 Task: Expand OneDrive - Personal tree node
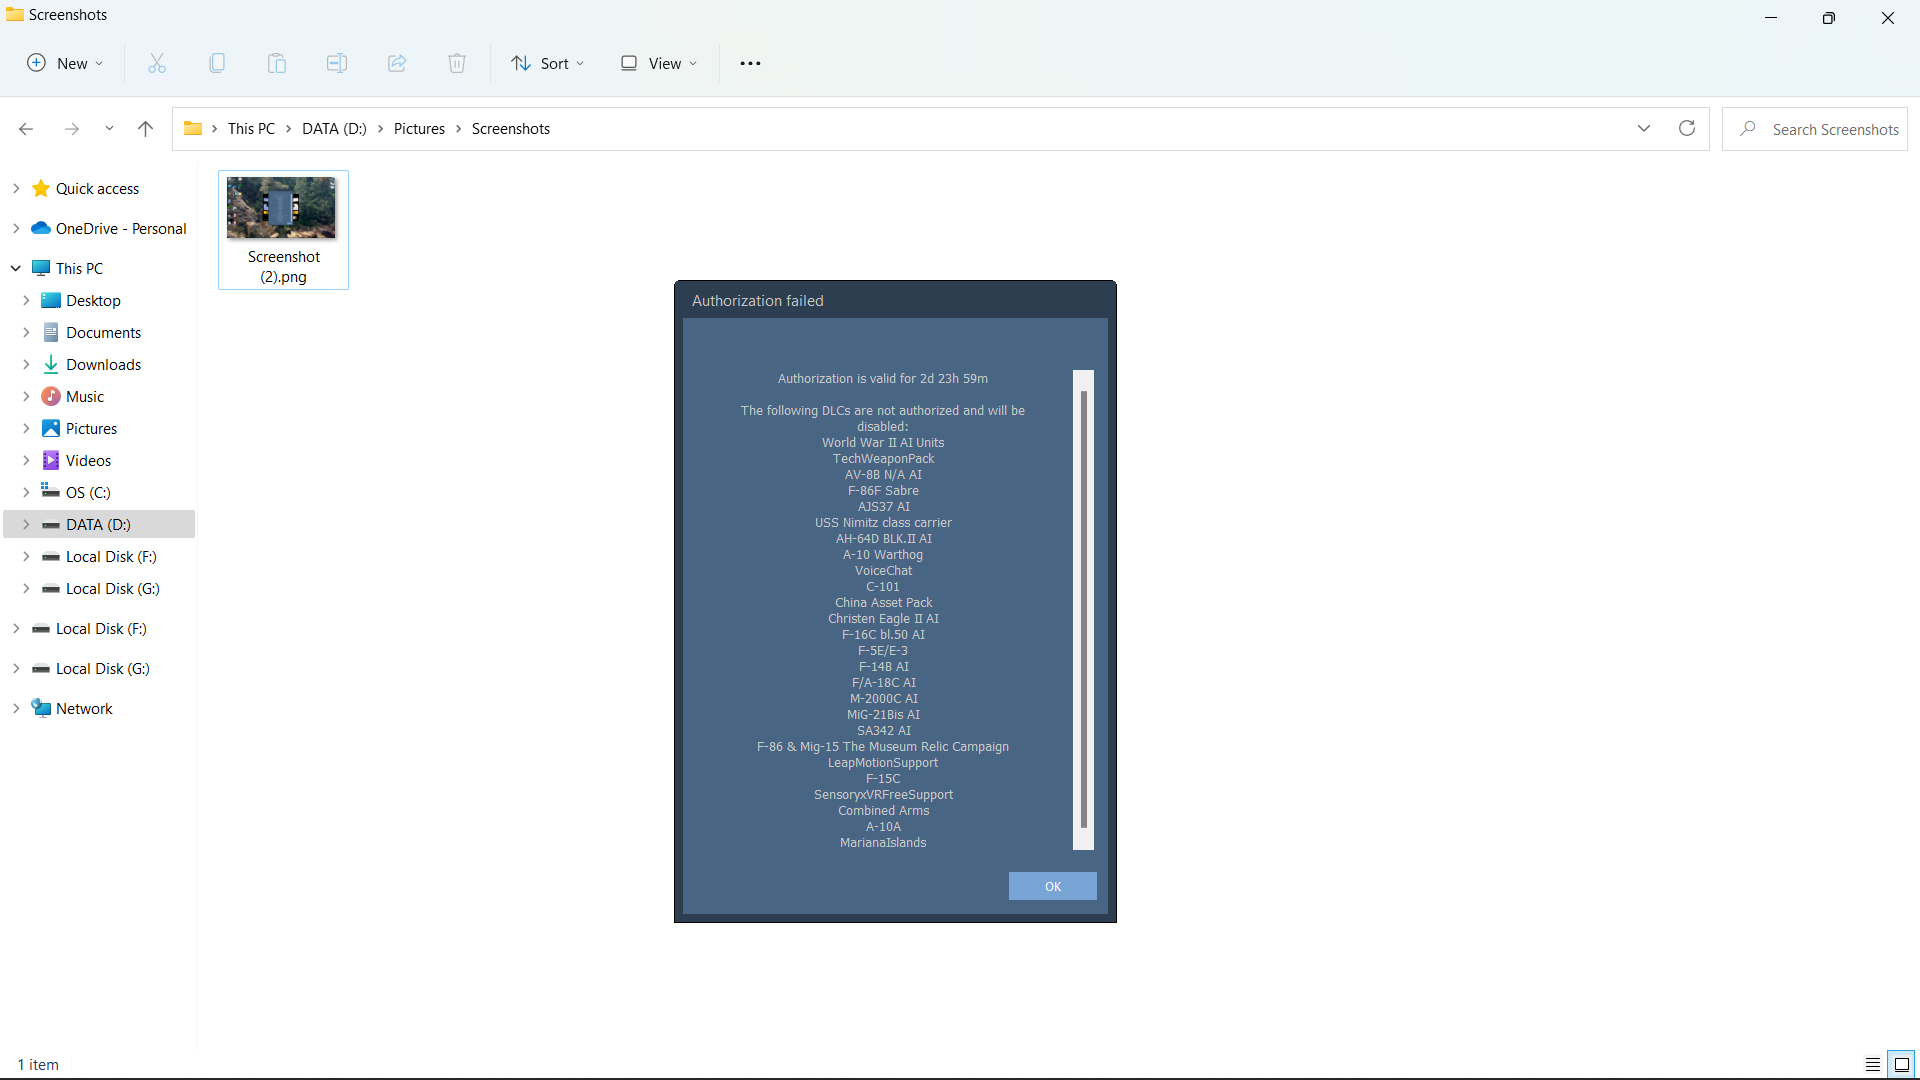16,228
